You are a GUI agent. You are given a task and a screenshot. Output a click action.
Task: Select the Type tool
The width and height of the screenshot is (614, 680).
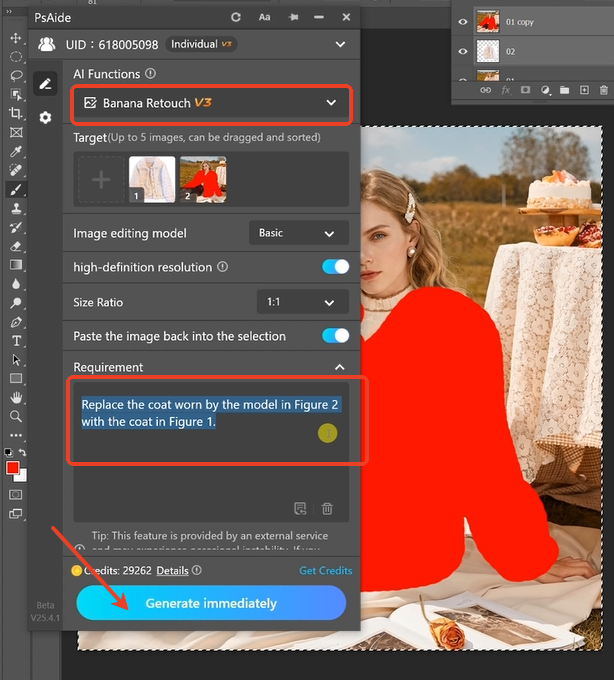pyautogui.click(x=16, y=341)
